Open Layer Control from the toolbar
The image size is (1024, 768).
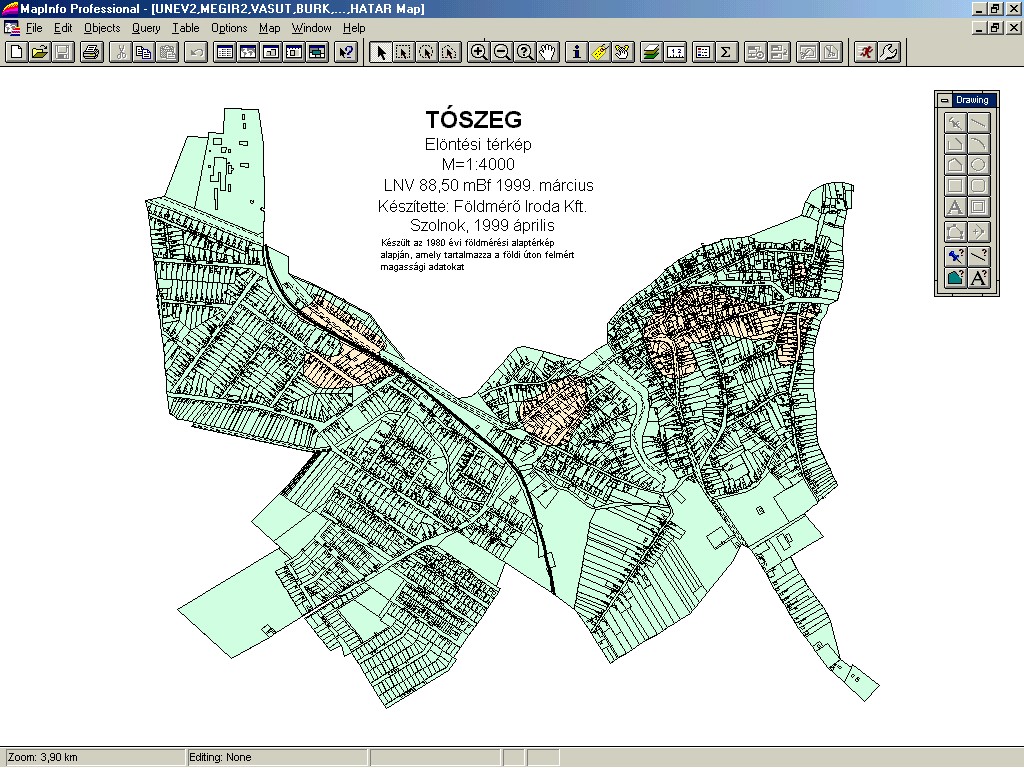tap(650, 52)
